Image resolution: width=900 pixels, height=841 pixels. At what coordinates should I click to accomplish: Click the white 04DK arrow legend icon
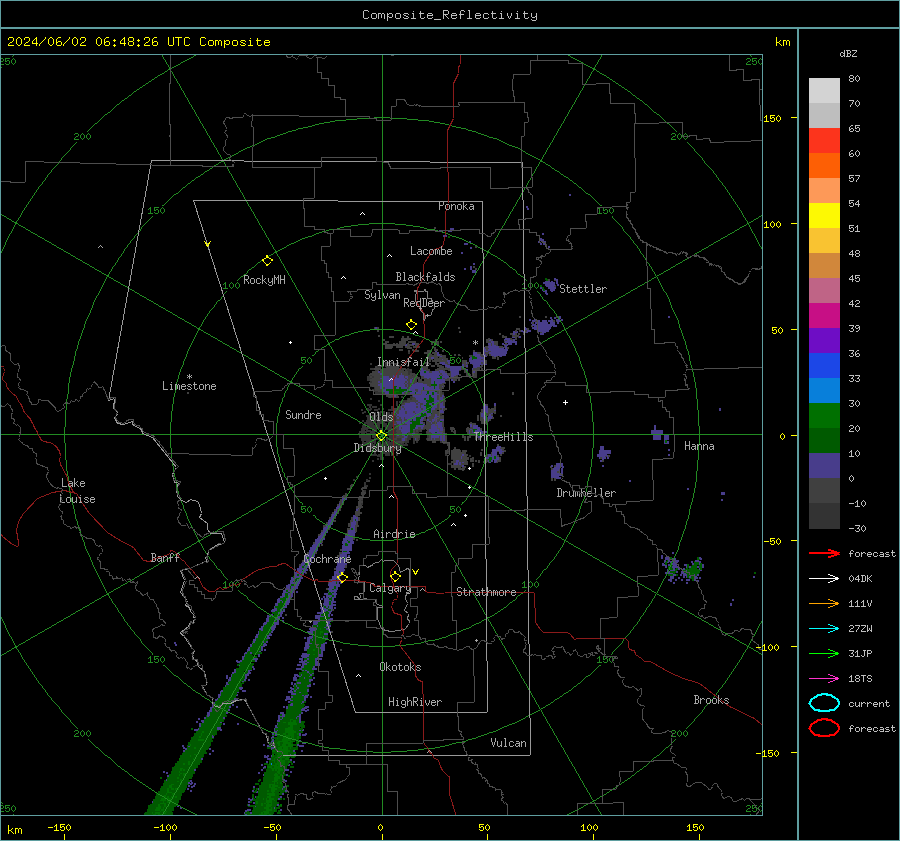[824, 578]
